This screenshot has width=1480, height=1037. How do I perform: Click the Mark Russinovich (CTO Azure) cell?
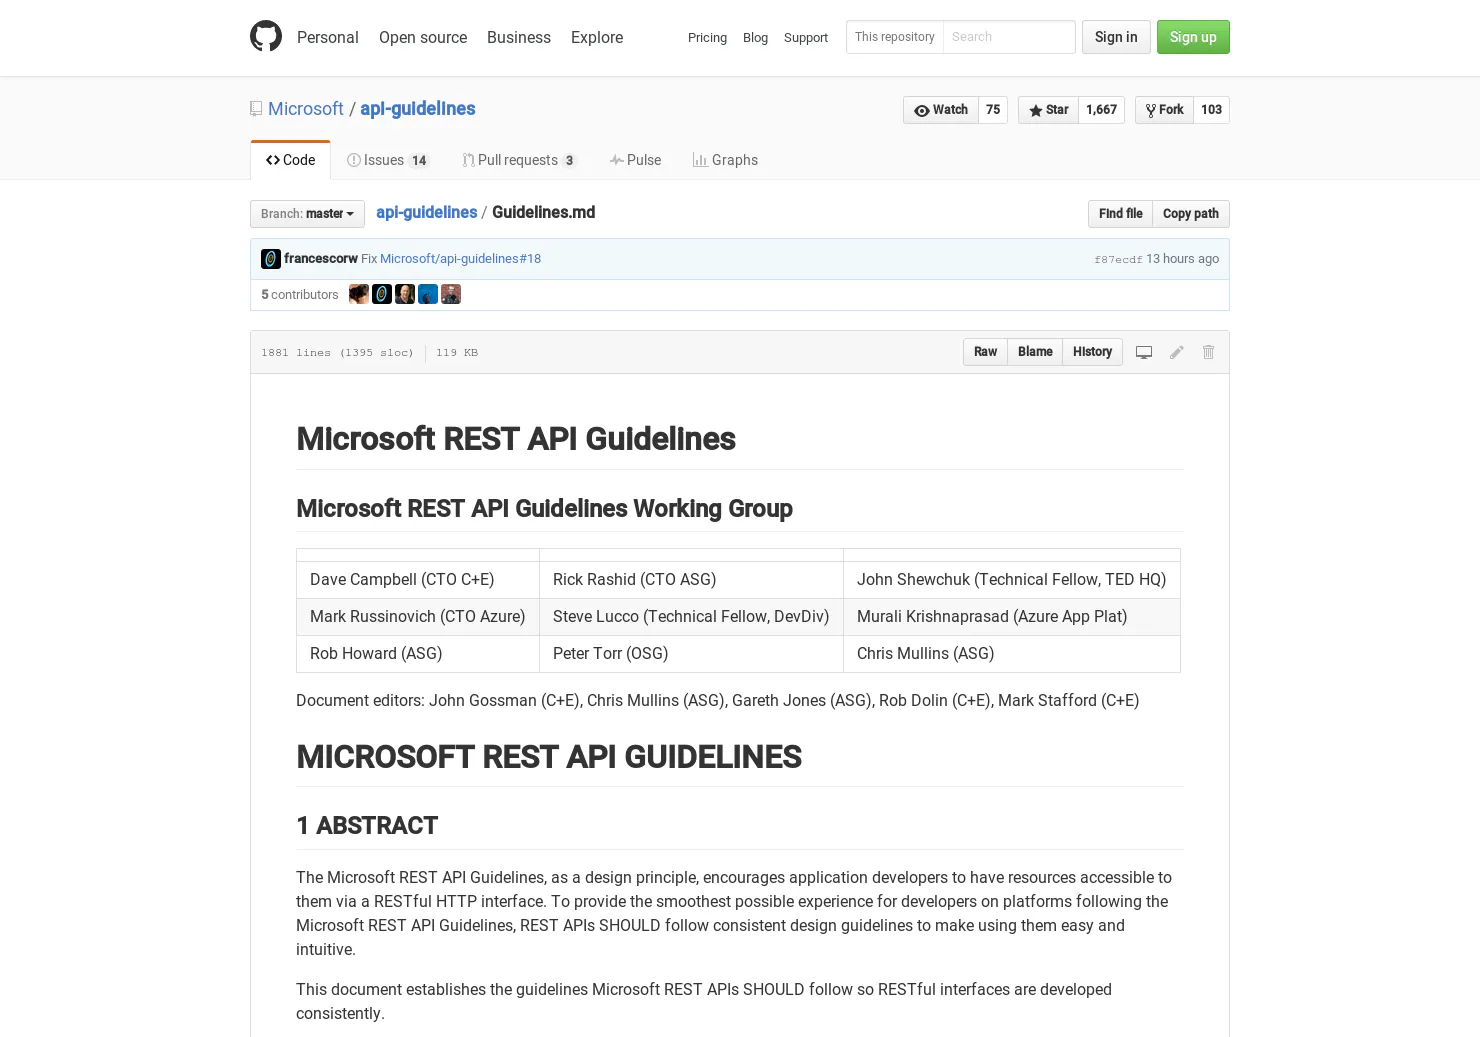(x=418, y=617)
